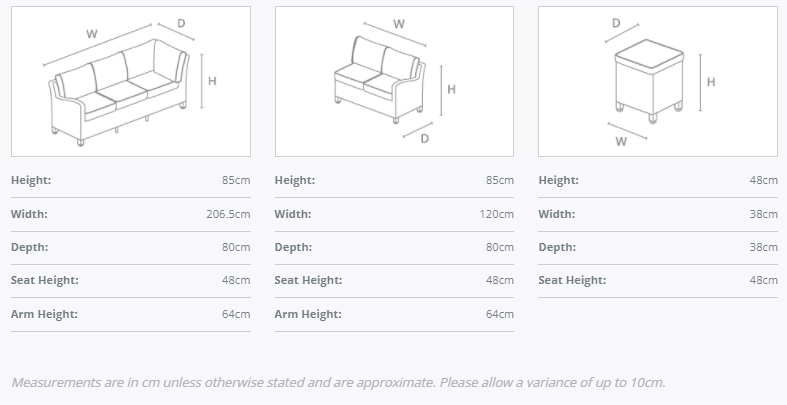Click the footstool's Depth label
Image resolution: width=787 pixels, height=405 pixels.
click(x=557, y=247)
